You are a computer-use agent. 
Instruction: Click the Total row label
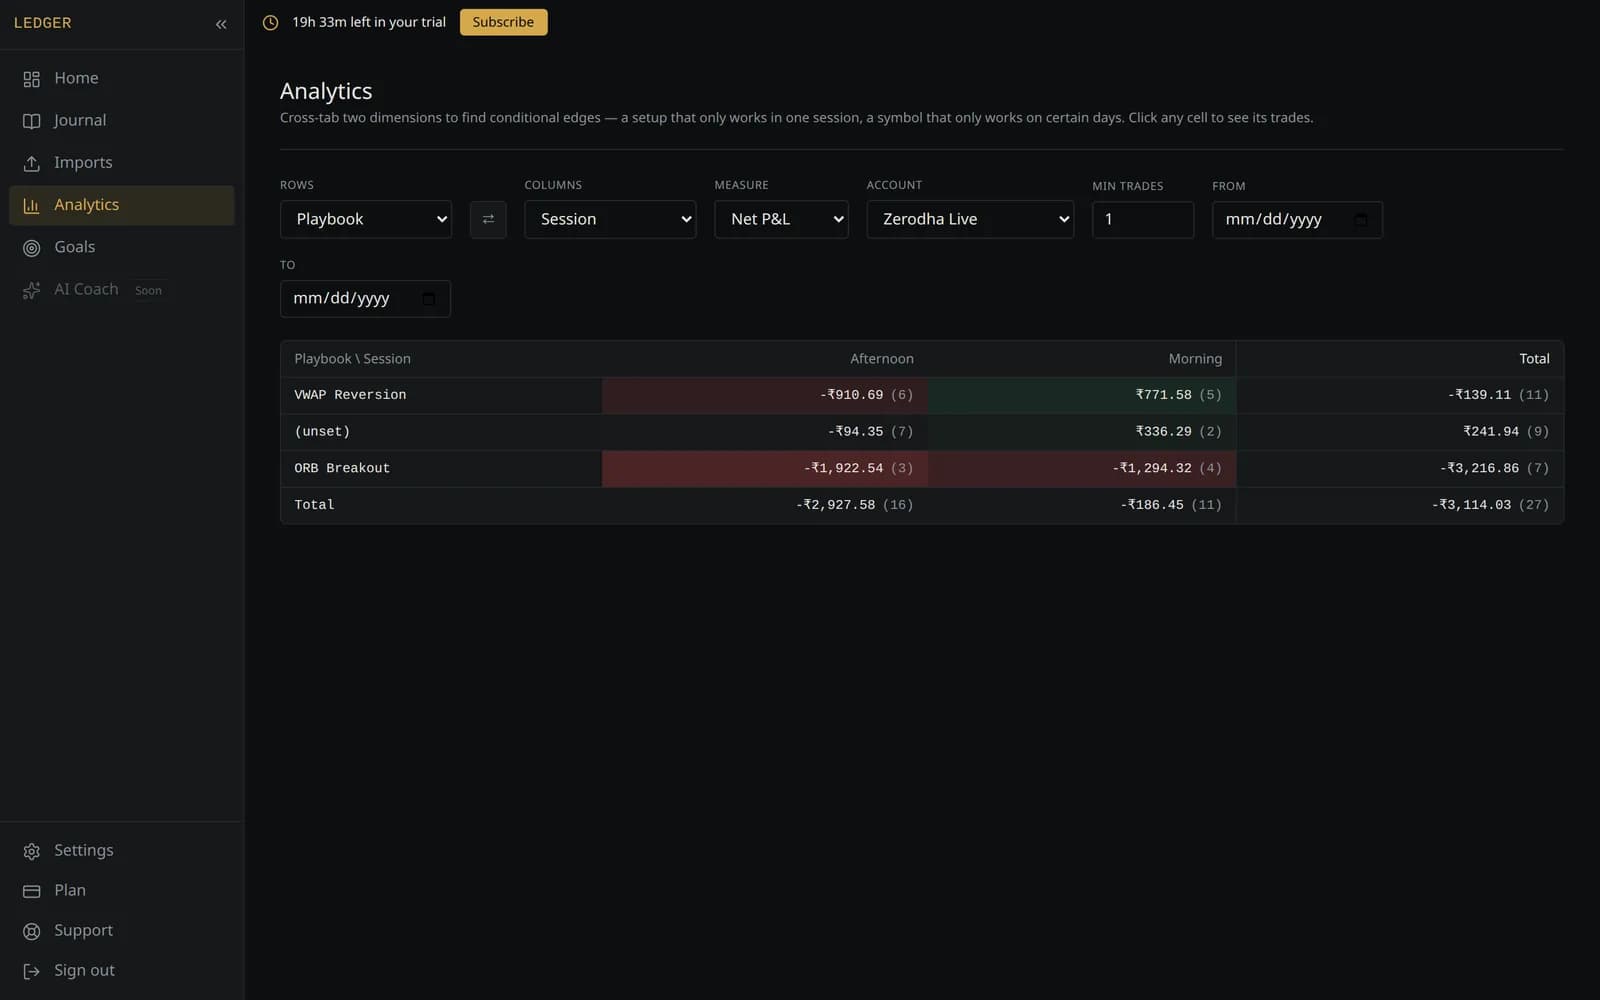click(x=314, y=505)
